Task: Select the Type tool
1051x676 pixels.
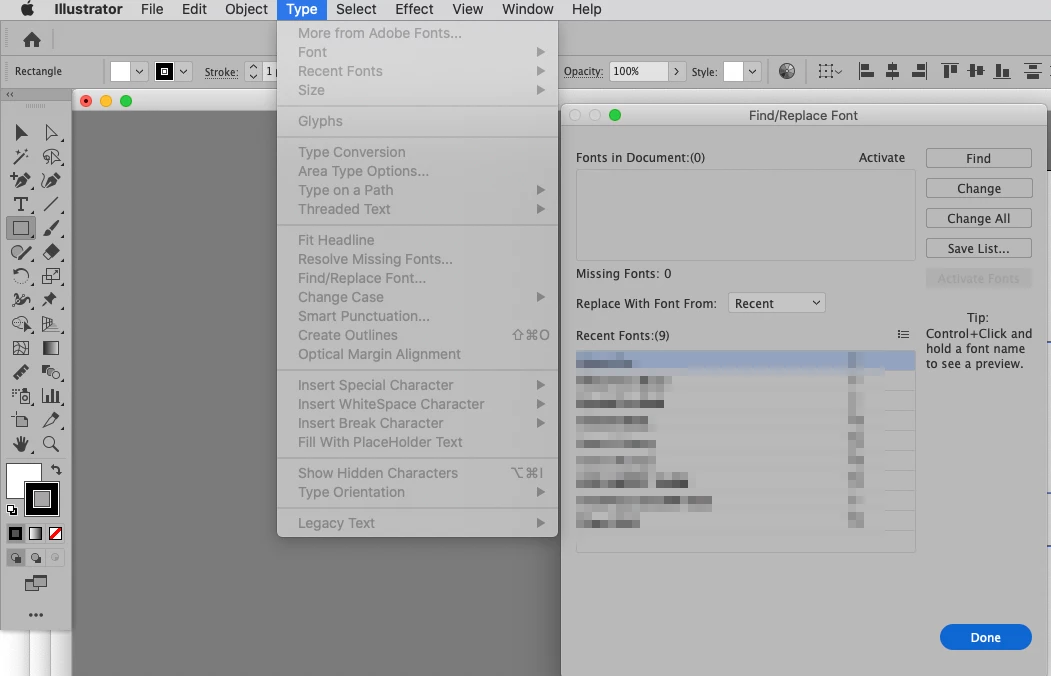Action: [x=21, y=204]
